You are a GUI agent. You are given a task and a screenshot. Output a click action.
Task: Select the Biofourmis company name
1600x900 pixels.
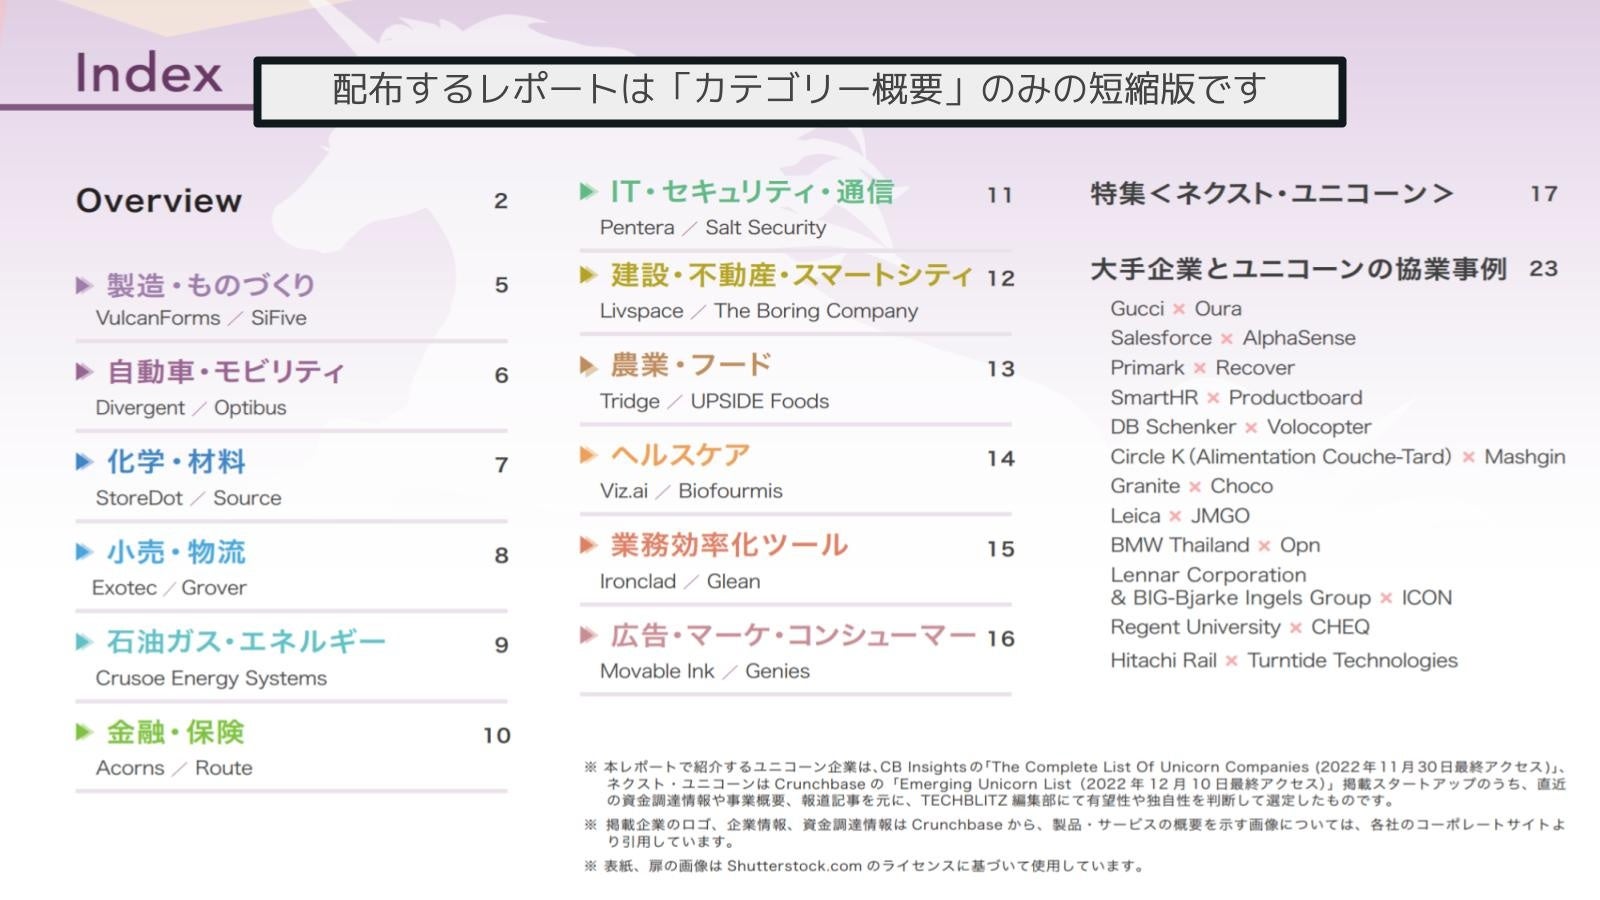pyautogui.click(x=730, y=491)
